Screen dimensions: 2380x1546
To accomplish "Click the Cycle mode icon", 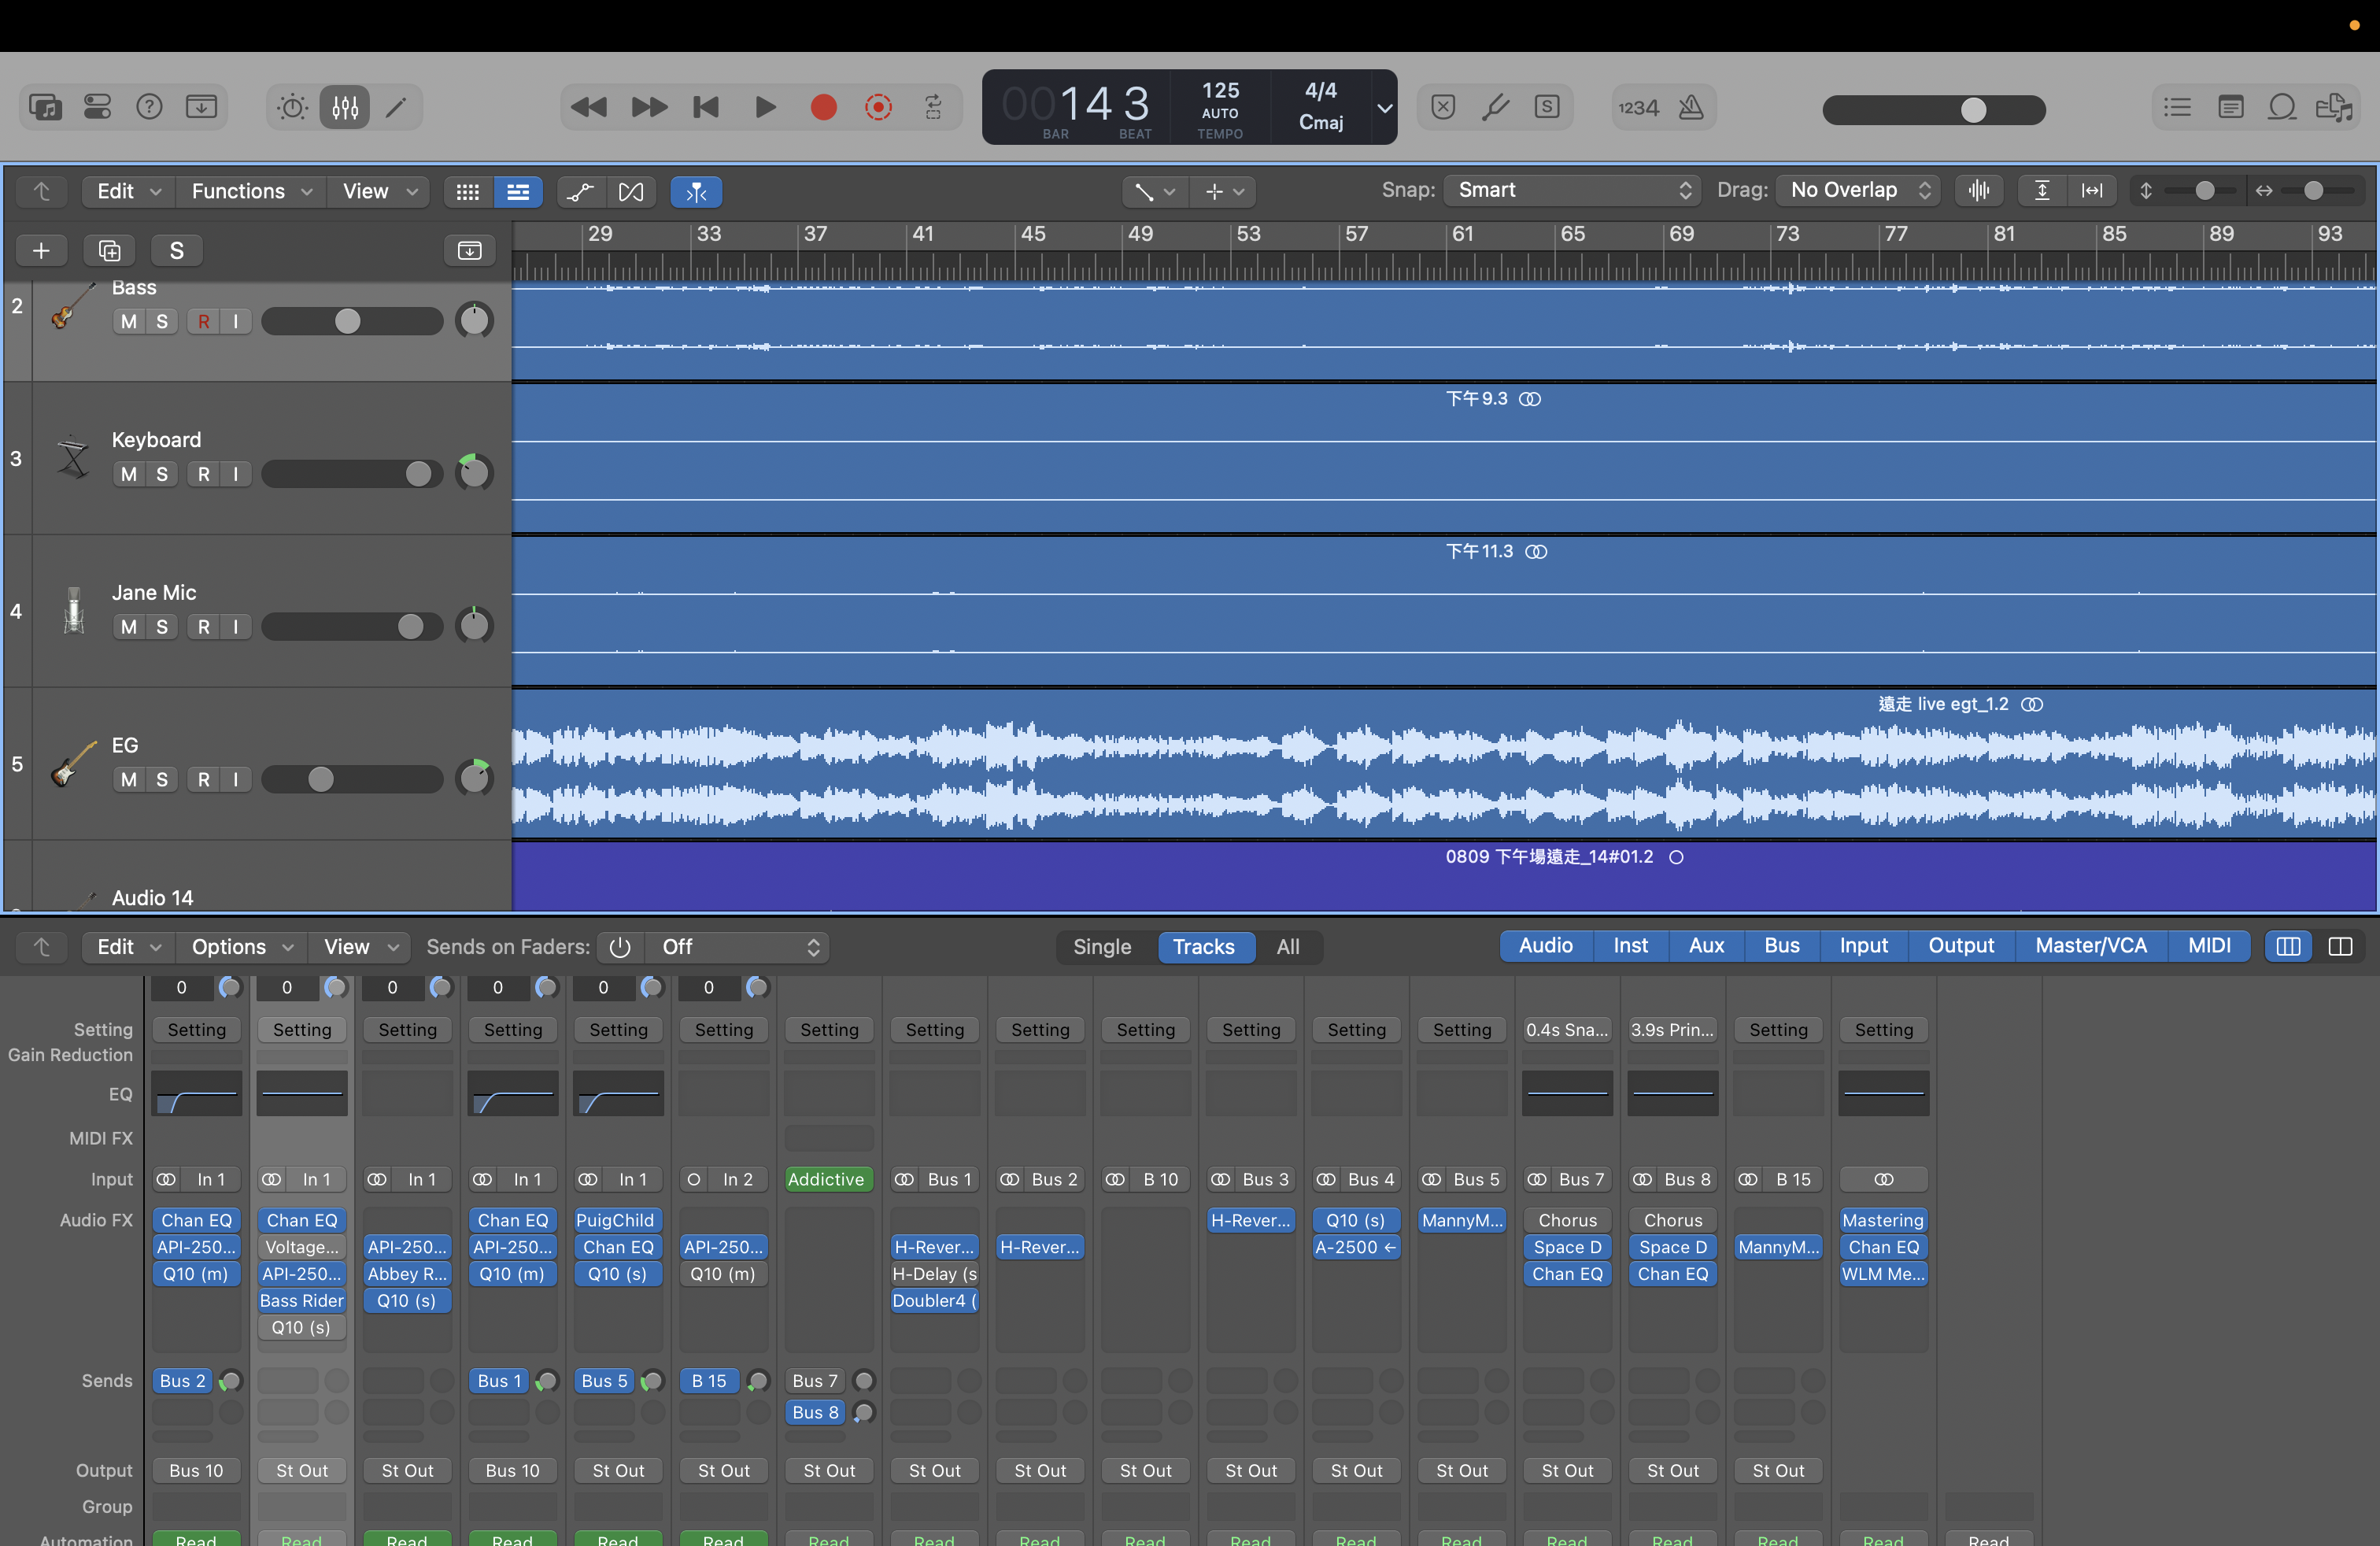I will tap(933, 107).
